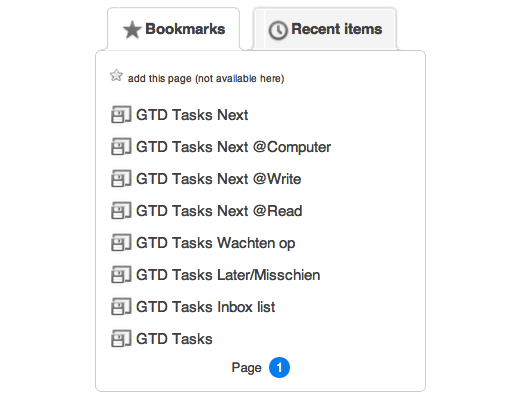Image resolution: width=518 pixels, height=399 pixels.
Task: Switch to the Recent items tab
Action: 325,29
